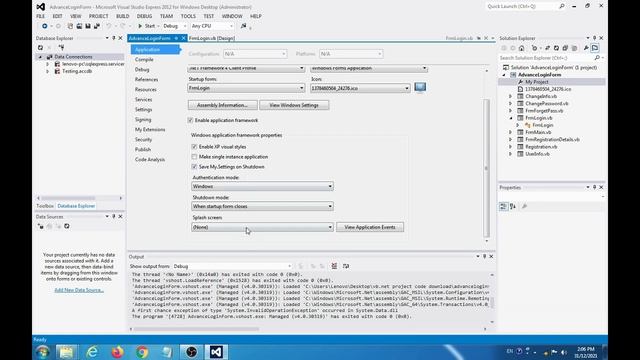This screenshot has width=640, height=360.
Task: Select the References settings page
Action: pos(147,80)
